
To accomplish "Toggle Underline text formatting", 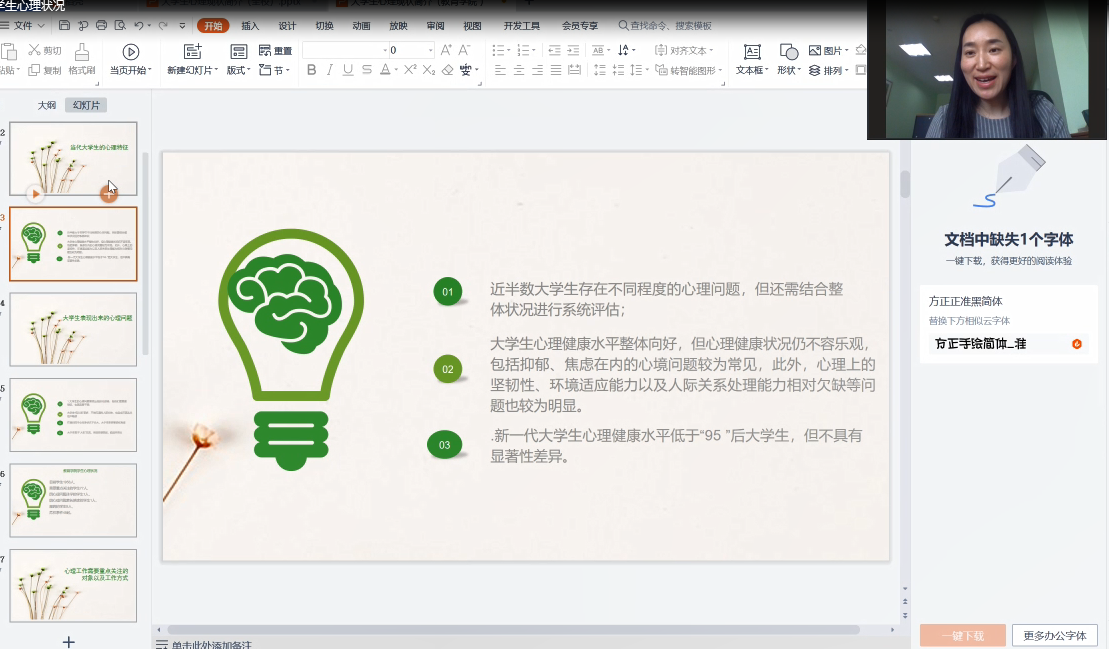I will tap(348, 70).
